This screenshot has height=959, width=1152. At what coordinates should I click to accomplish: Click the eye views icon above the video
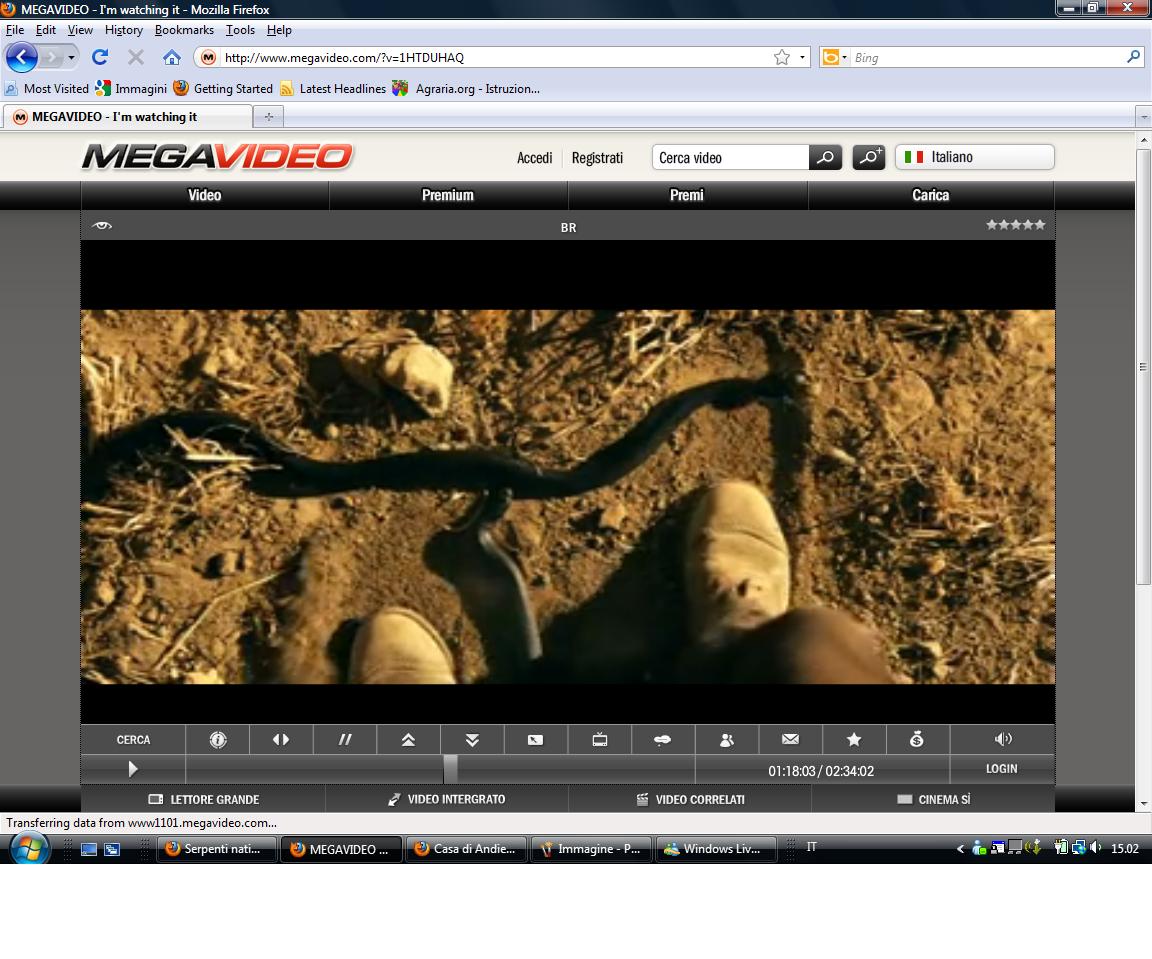tap(101, 226)
